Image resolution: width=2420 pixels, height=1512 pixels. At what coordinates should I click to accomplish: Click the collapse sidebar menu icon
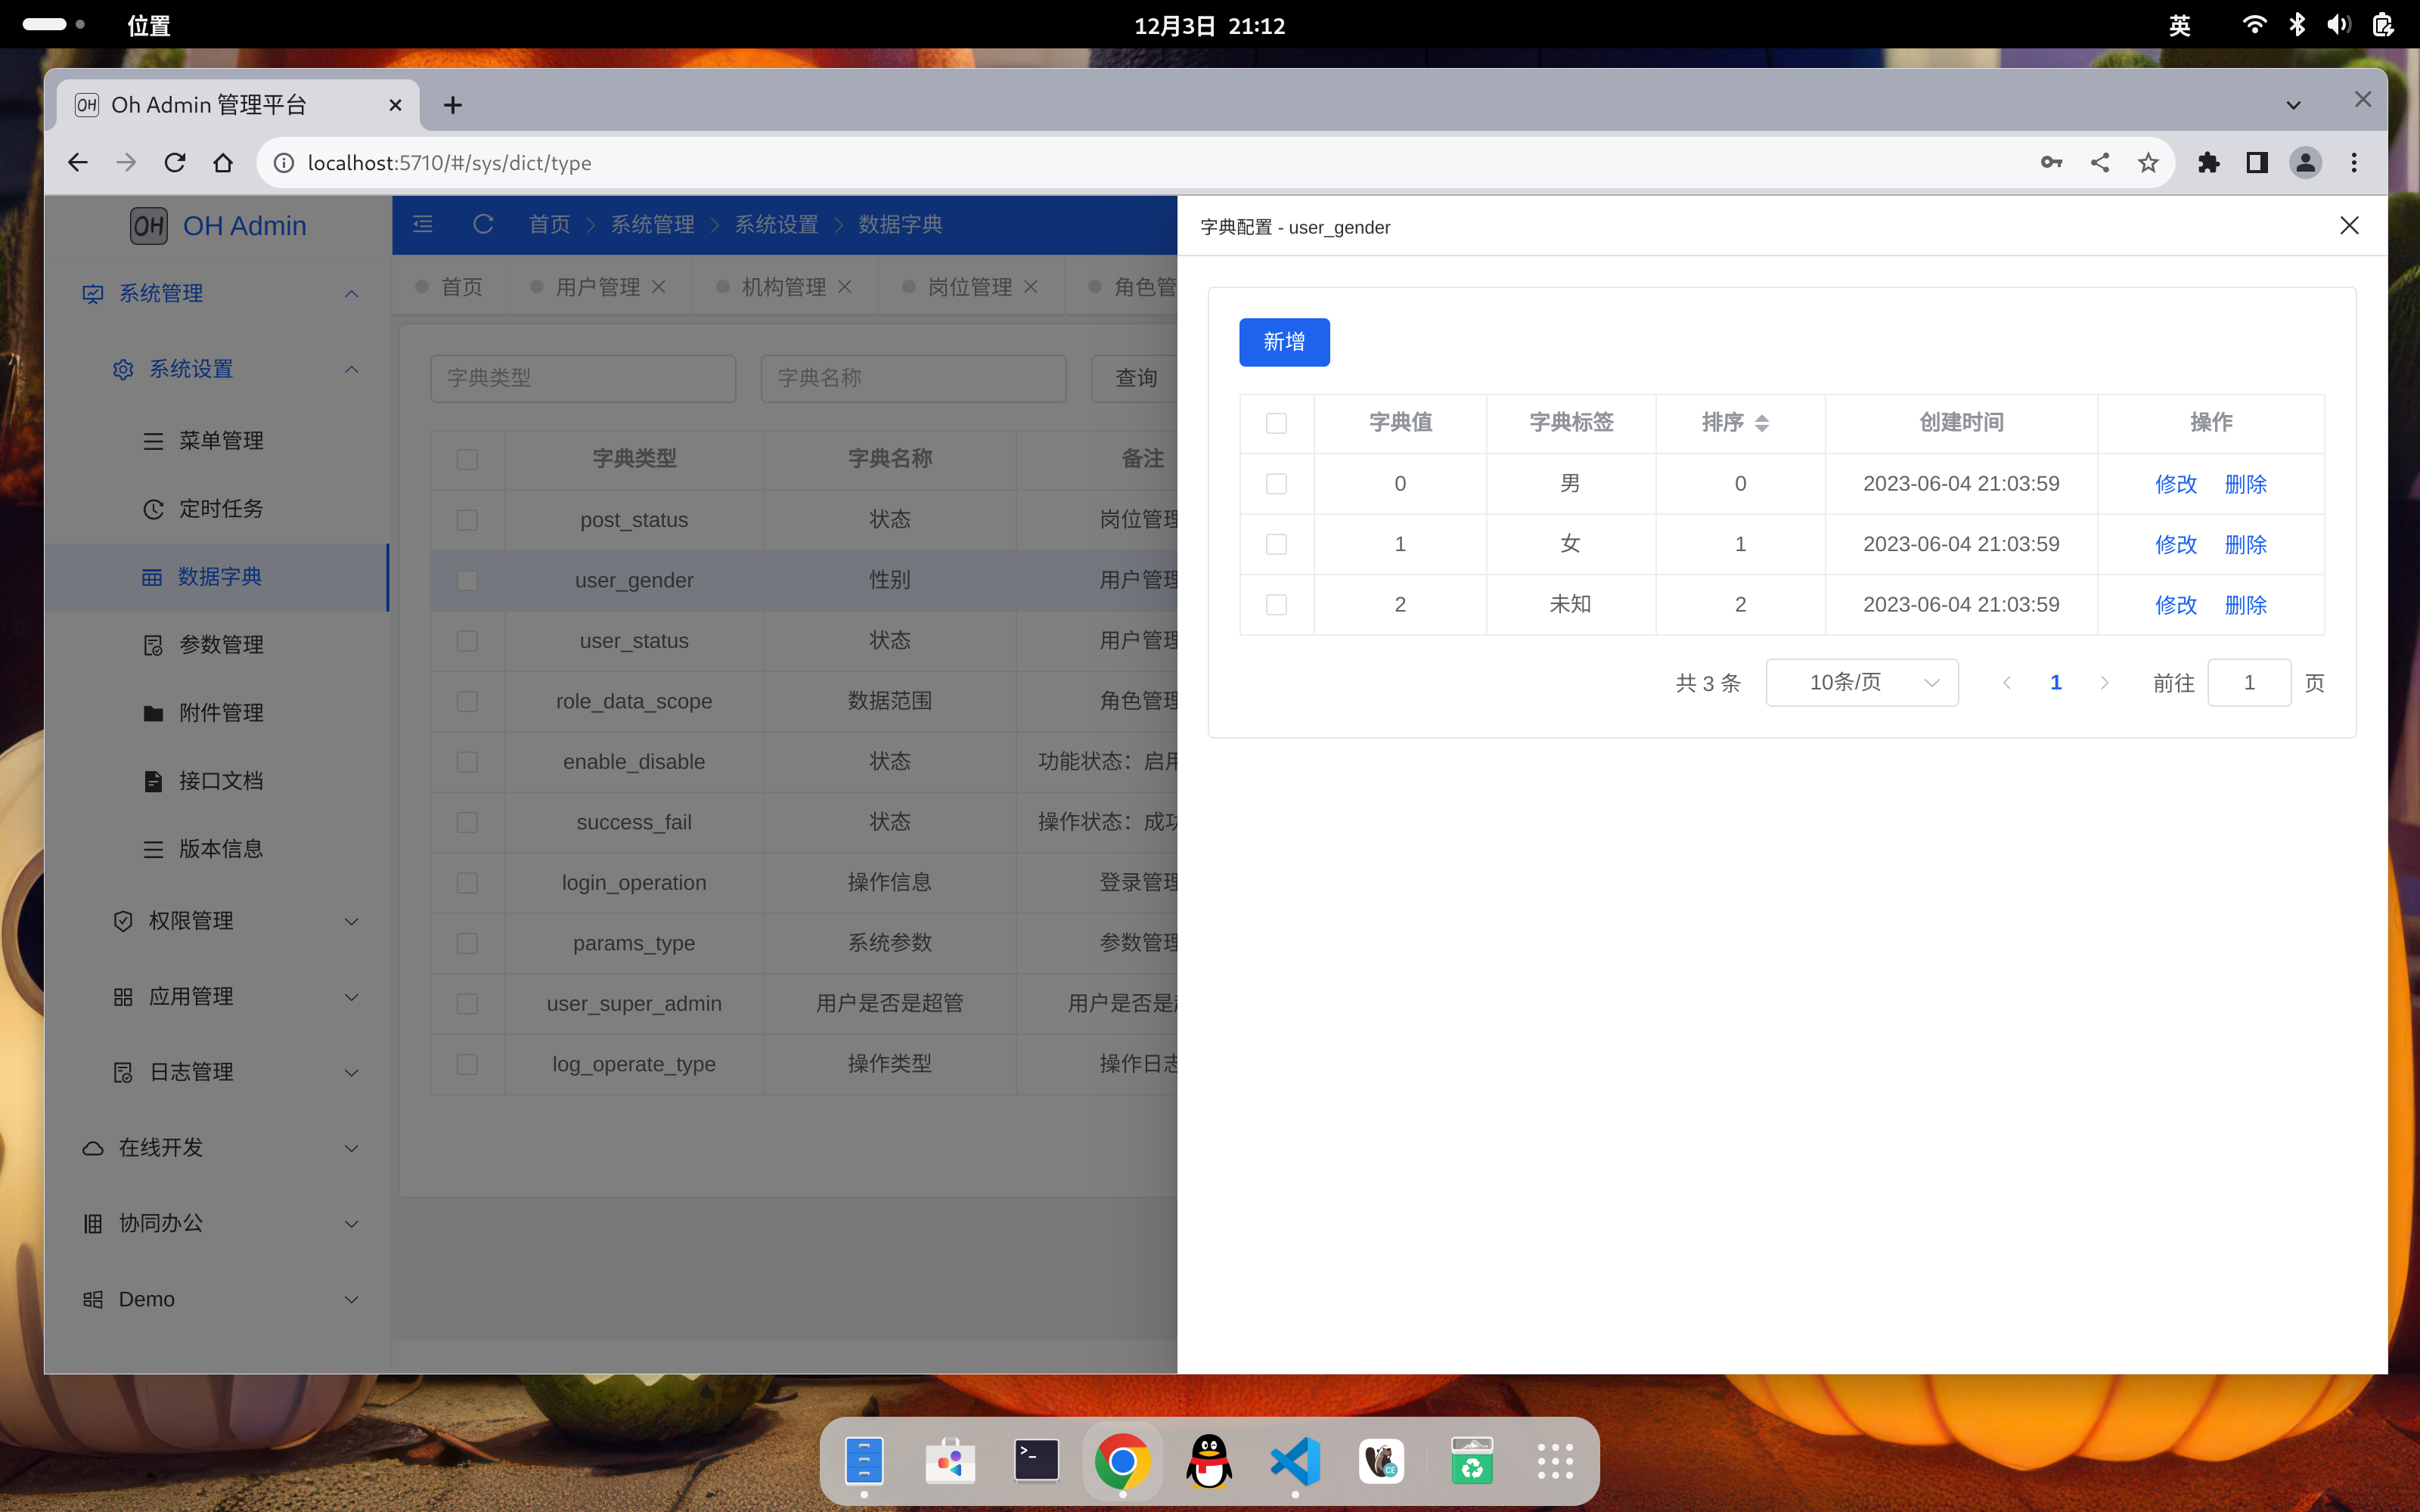click(423, 224)
